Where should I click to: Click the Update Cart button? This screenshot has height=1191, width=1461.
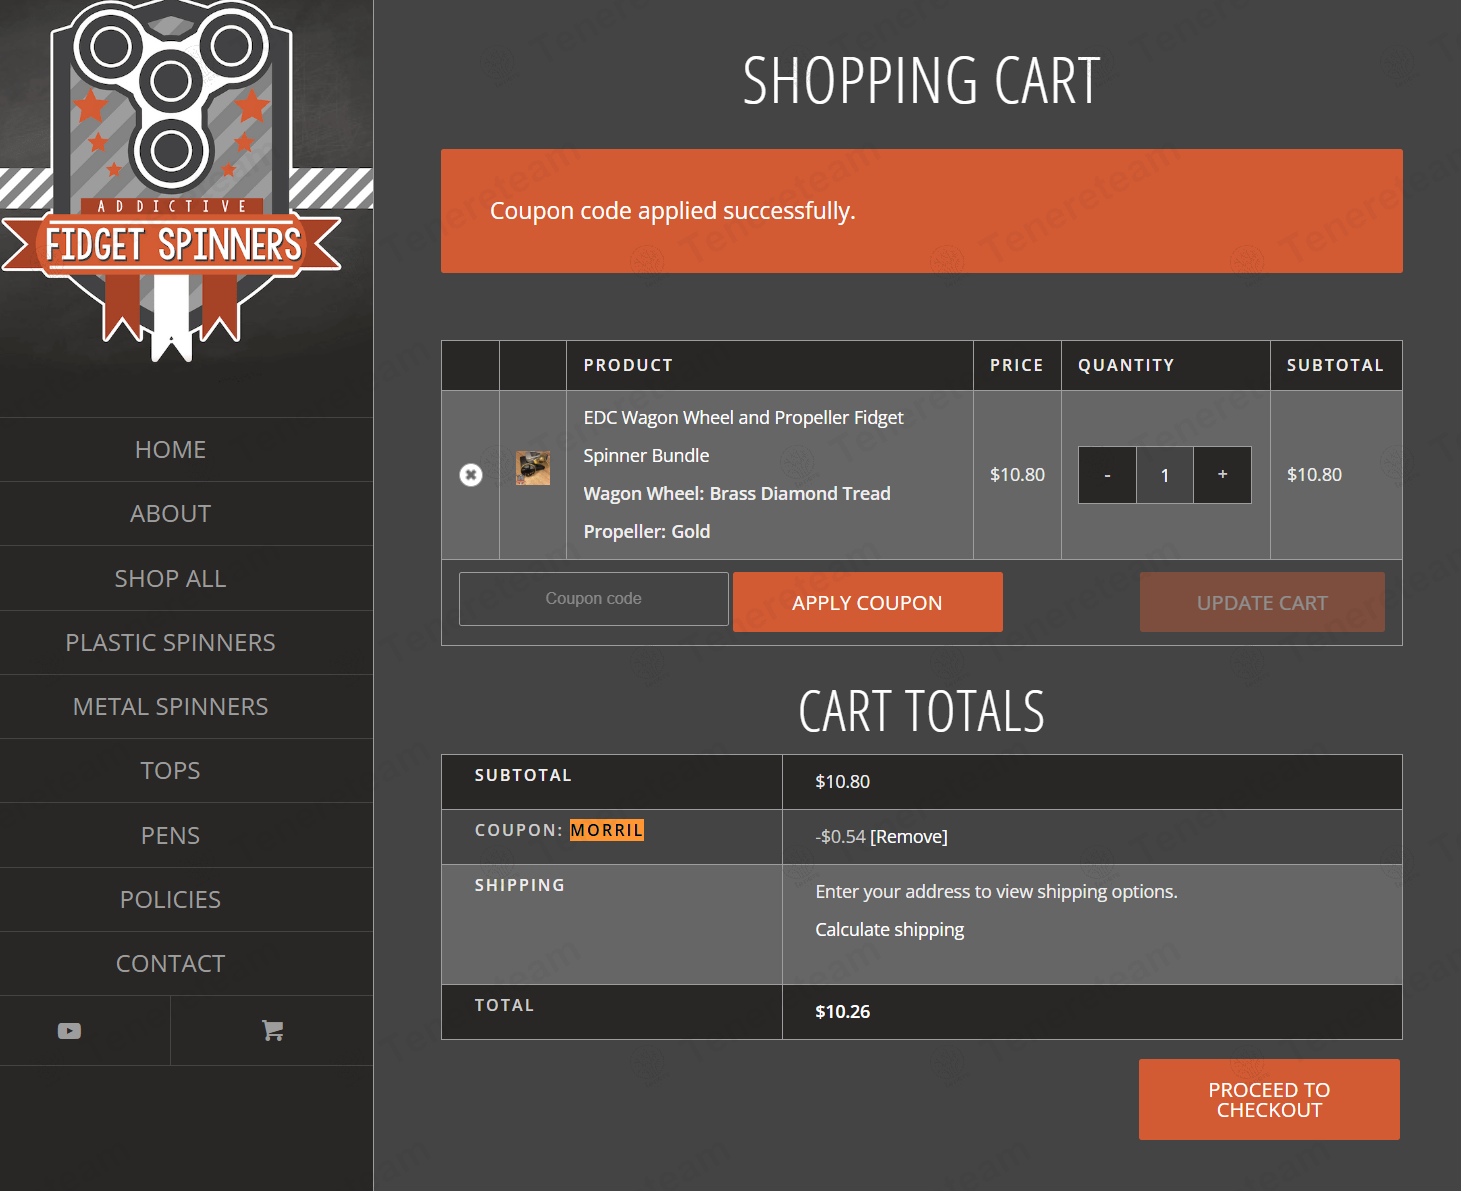coord(1262,602)
